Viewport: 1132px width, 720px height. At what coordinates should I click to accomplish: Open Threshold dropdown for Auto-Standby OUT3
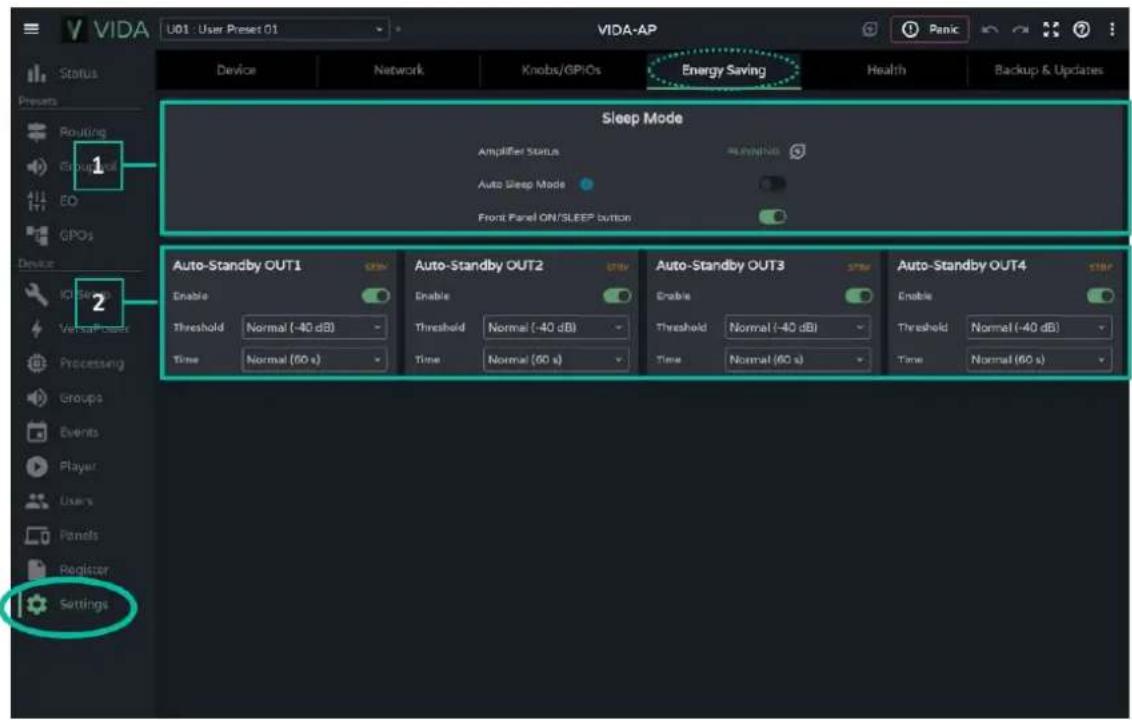pyautogui.click(x=797, y=327)
